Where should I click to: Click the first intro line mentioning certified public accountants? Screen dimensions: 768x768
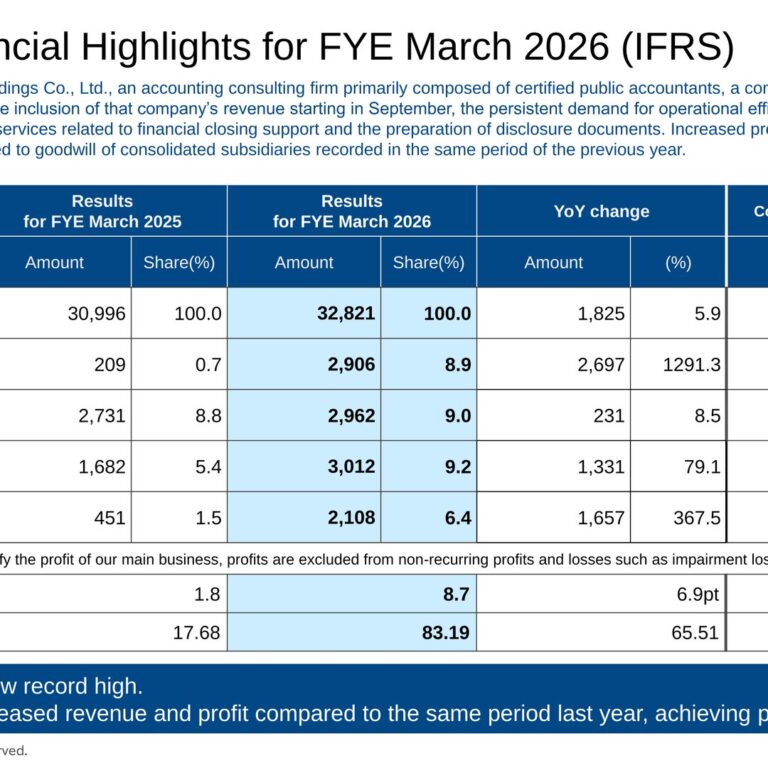tap(384, 88)
